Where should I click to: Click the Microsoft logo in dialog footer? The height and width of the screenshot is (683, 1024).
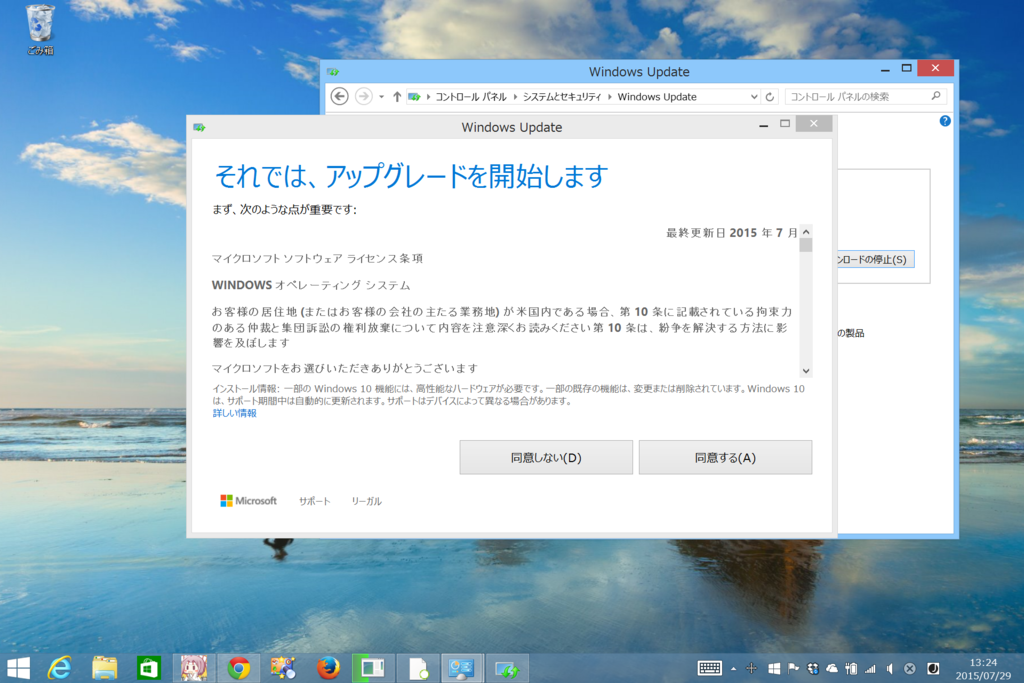pyautogui.click(x=249, y=501)
